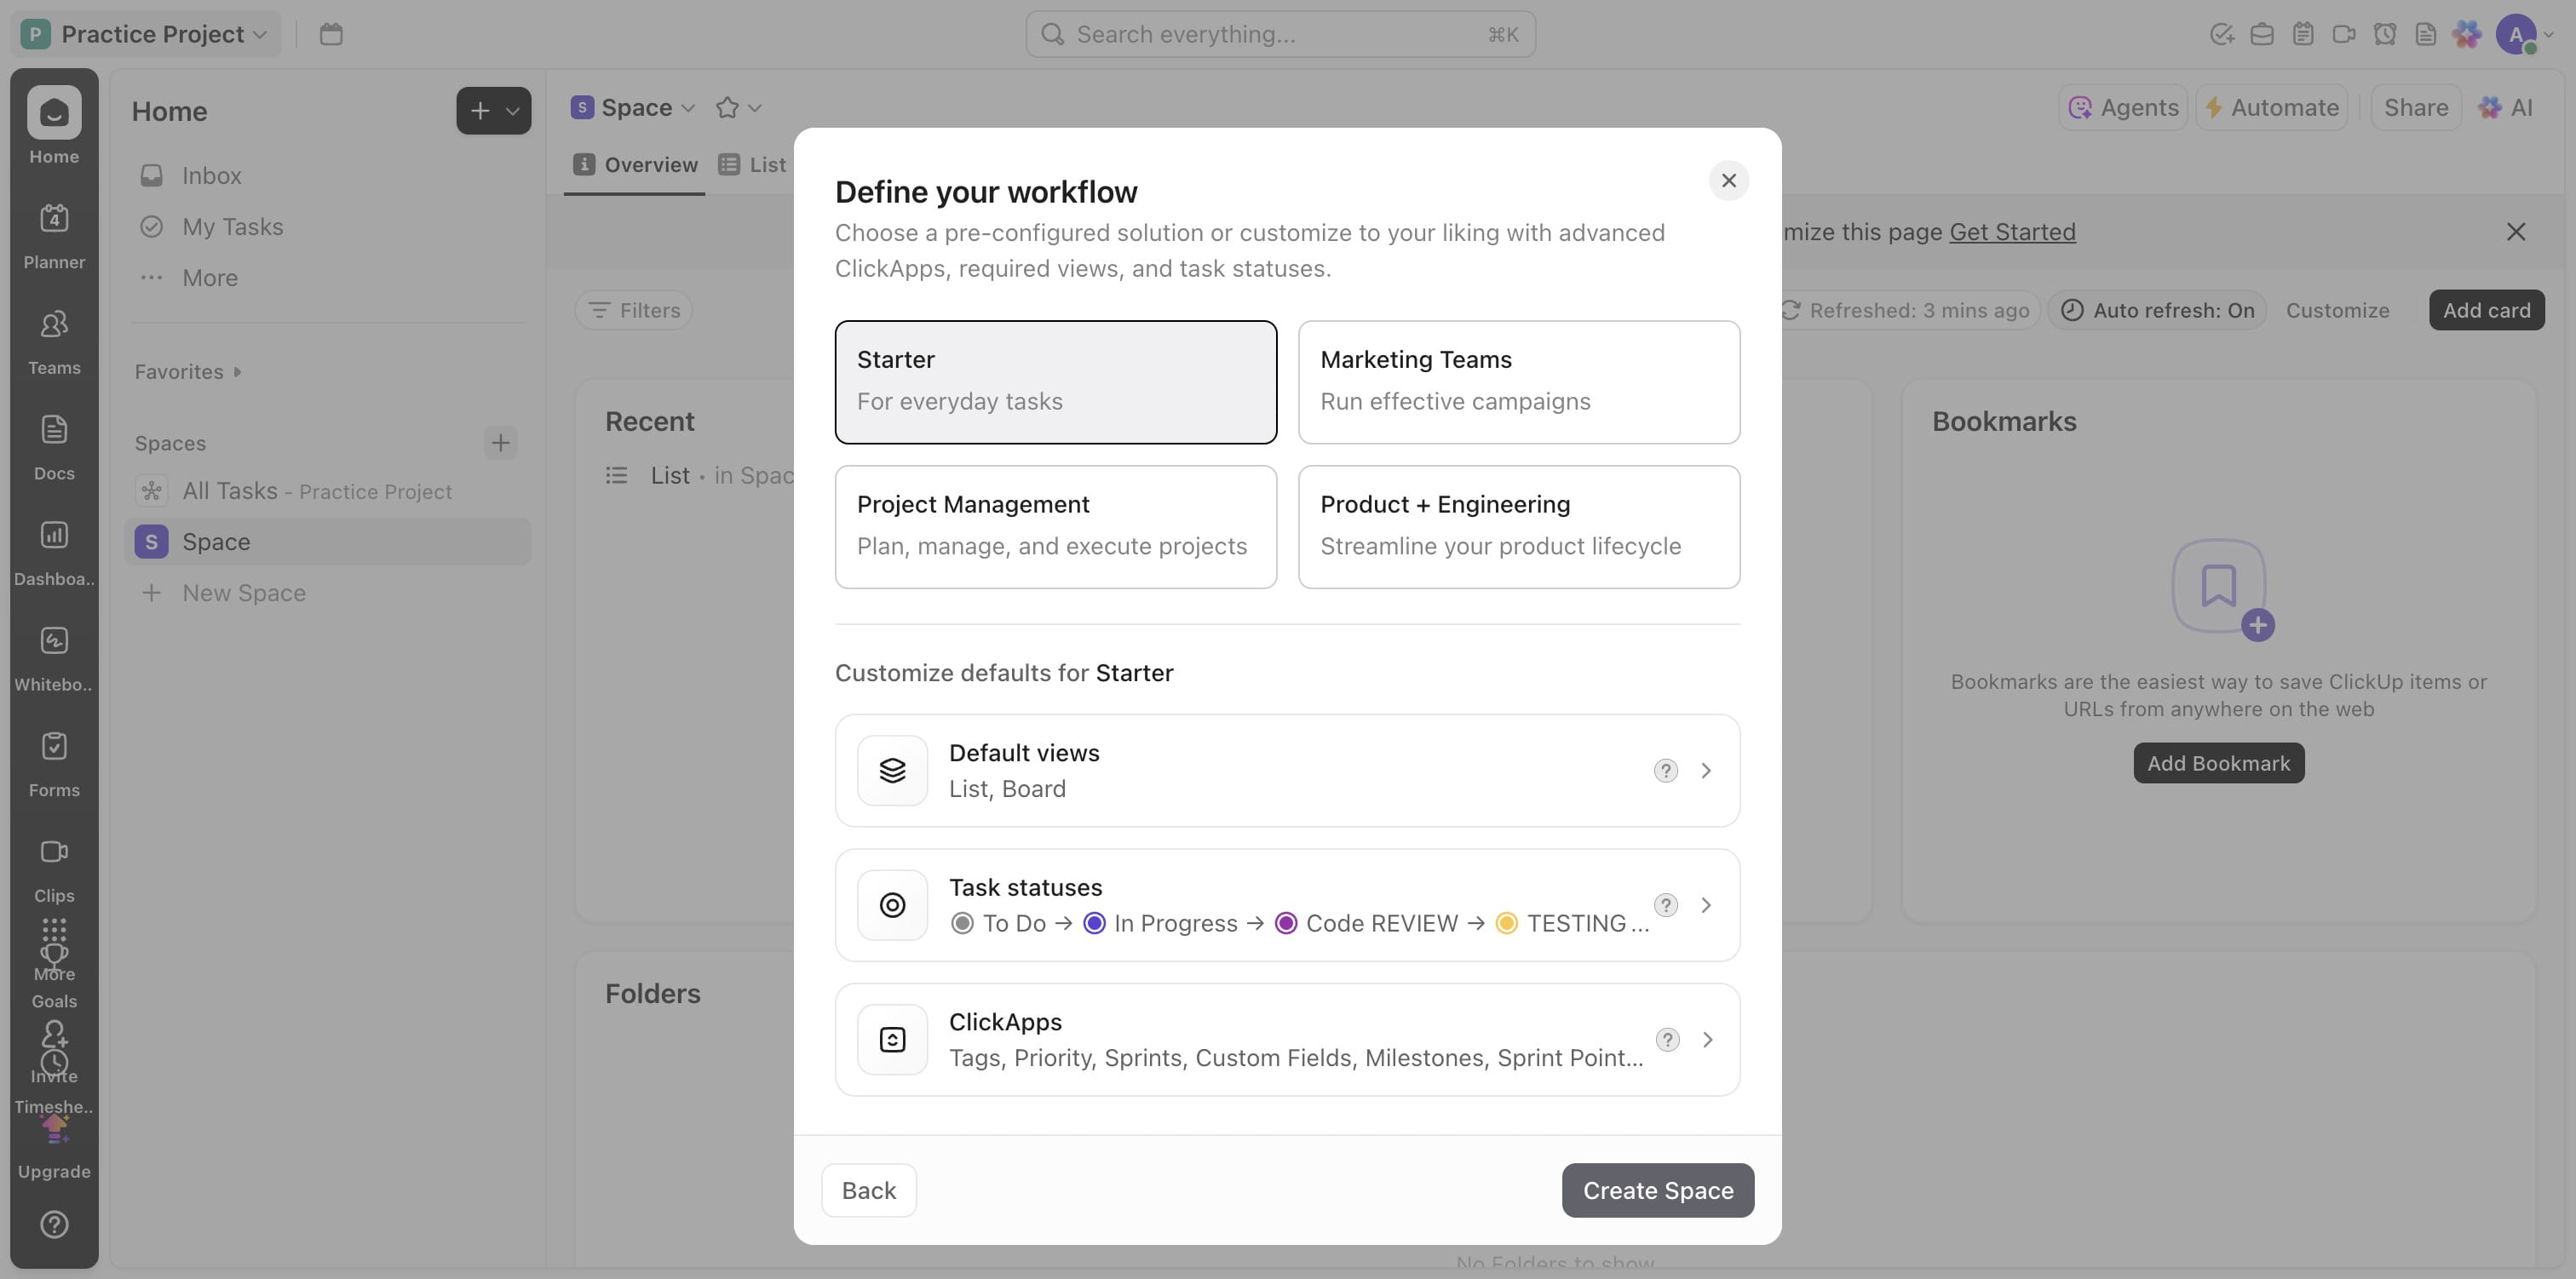The height and width of the screenshot is (1279, 2576).
Task: Click the Create Space button
Action: tap(1657, 1190)
